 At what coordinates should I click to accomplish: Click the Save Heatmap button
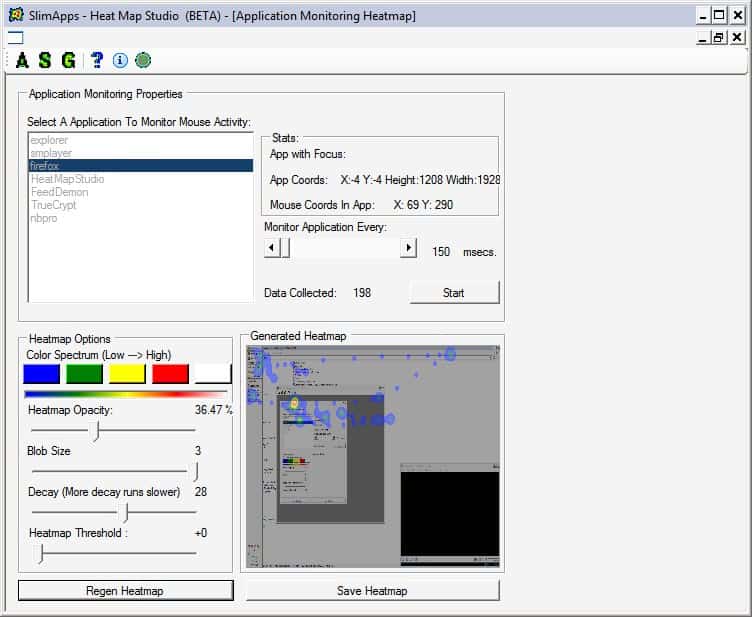pyautogui.click(x=372, y=591)
